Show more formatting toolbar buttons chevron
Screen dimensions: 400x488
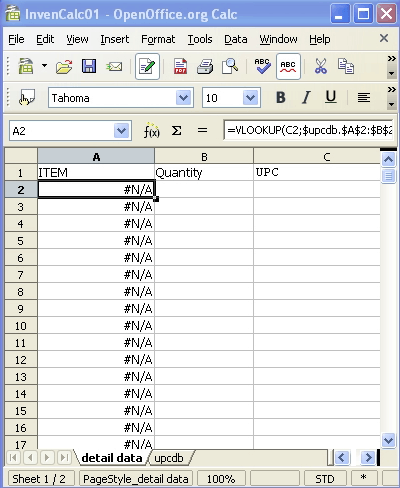pyautogui.click(x=392, y=90)
